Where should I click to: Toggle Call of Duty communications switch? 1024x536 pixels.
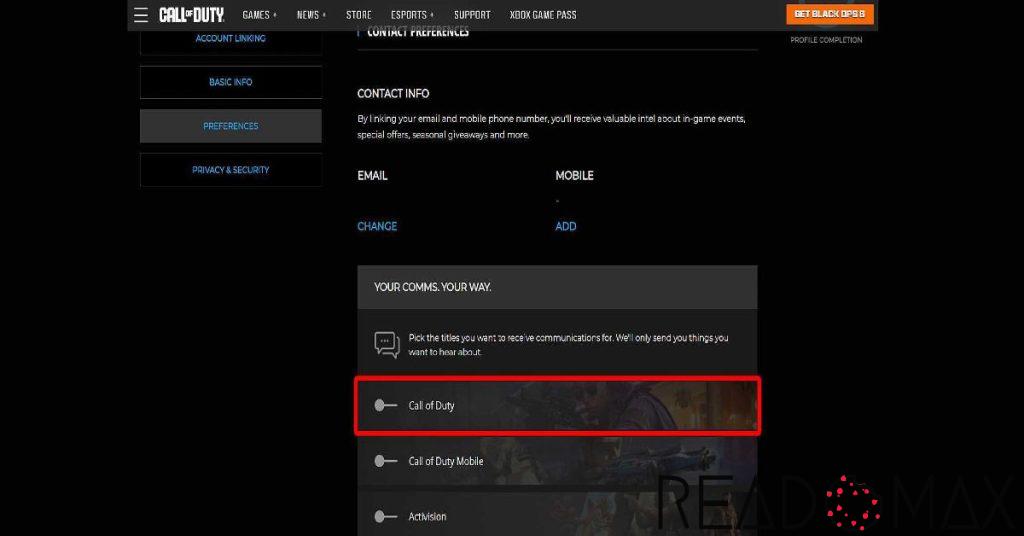click(x=385, y=405)
